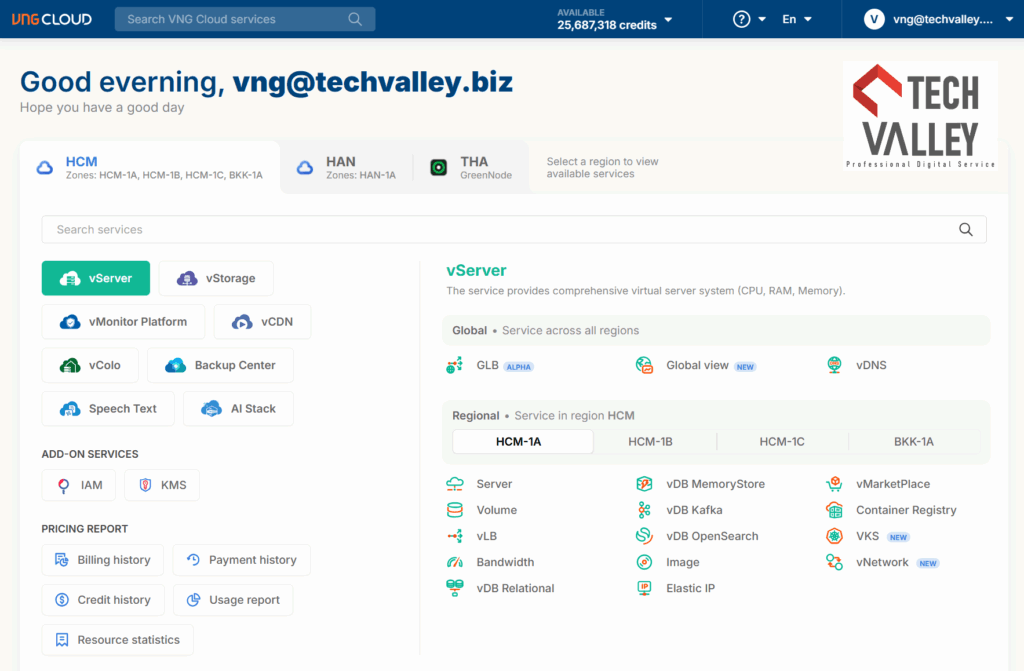Click the vDB MemoryStore icon
The width and height of the screenshot is (1024, 671).
tap(644, 484)
